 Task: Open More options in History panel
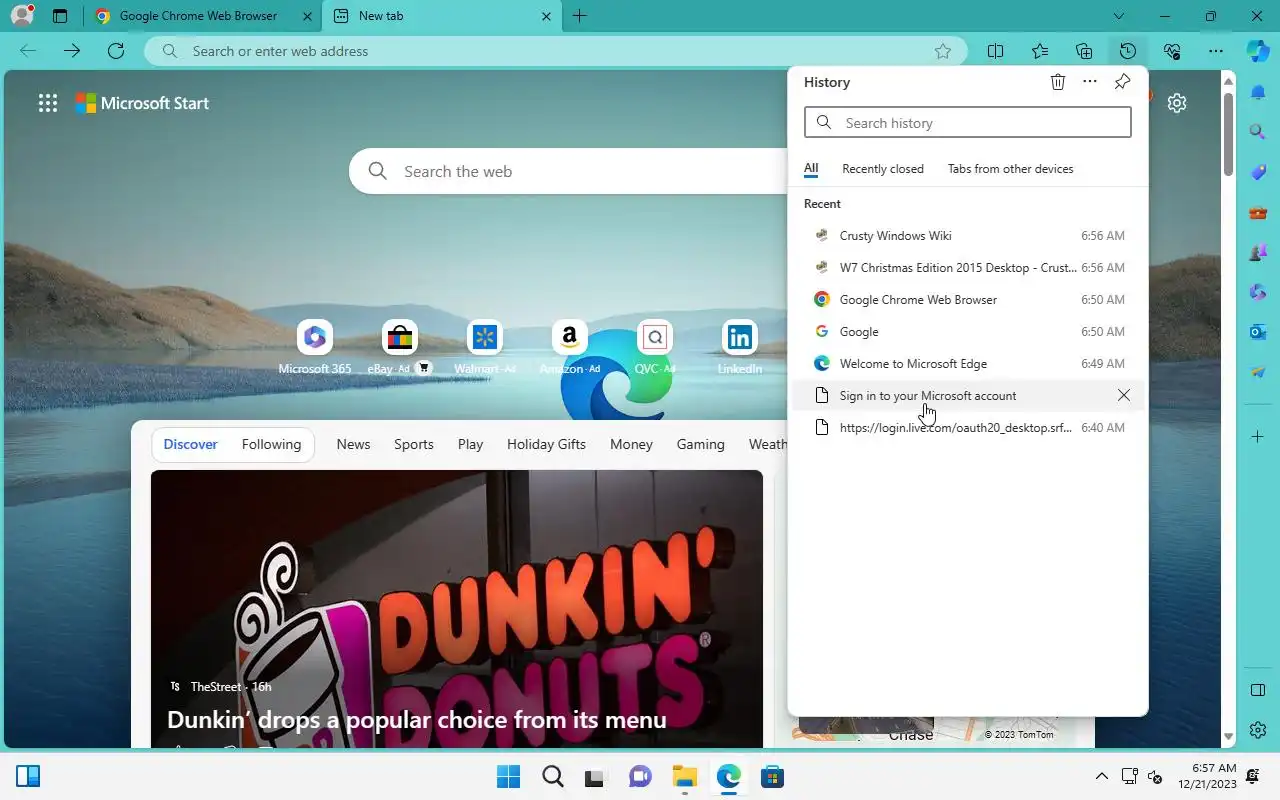click(x=1090, y=82)
